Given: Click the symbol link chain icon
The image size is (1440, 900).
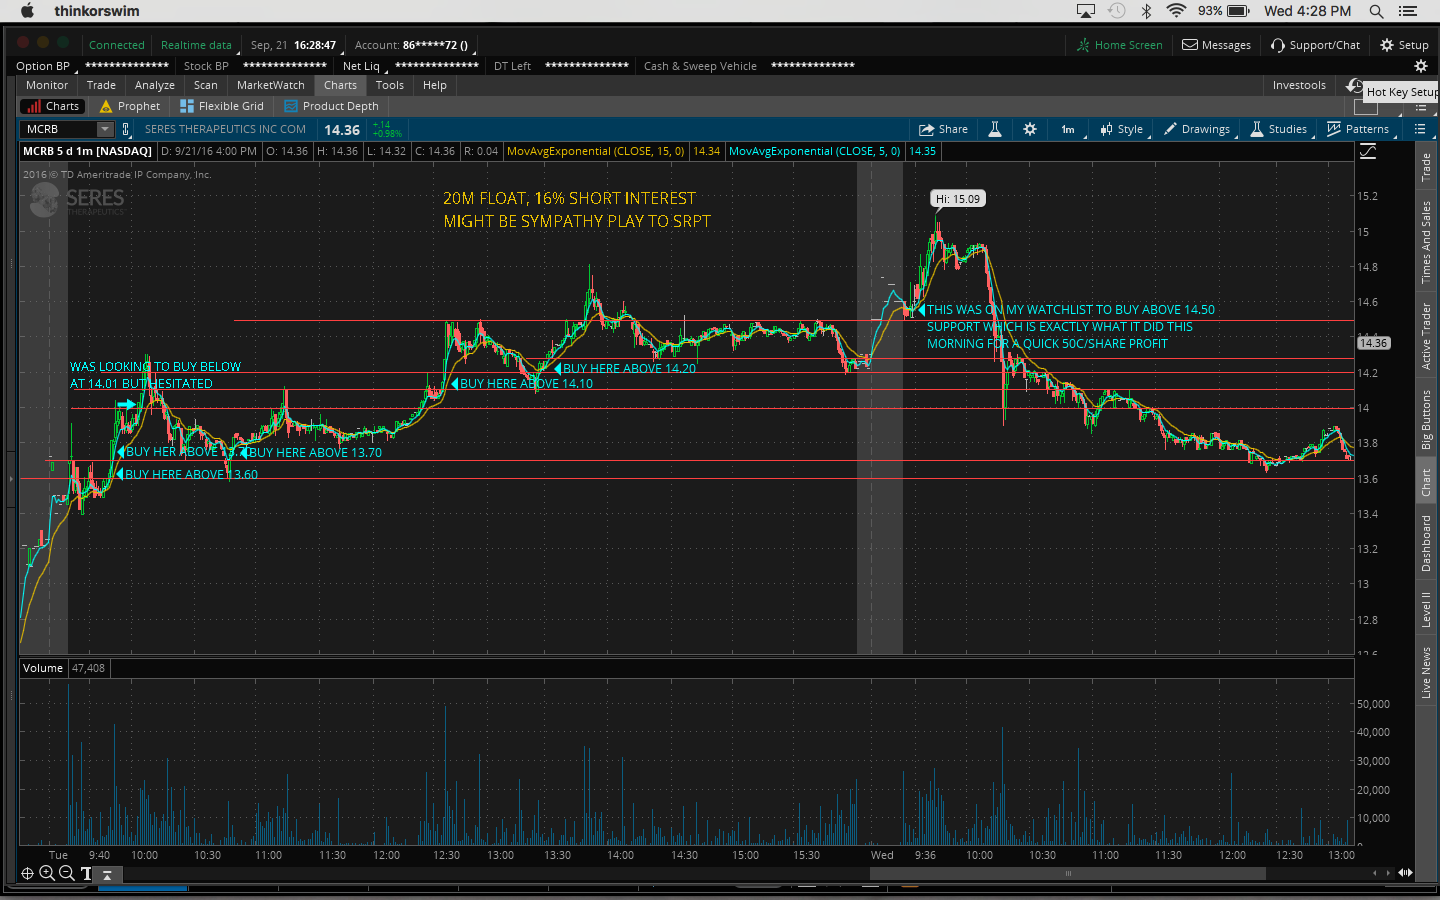Looking at the screenshot, I should click(x=126, y=129).
